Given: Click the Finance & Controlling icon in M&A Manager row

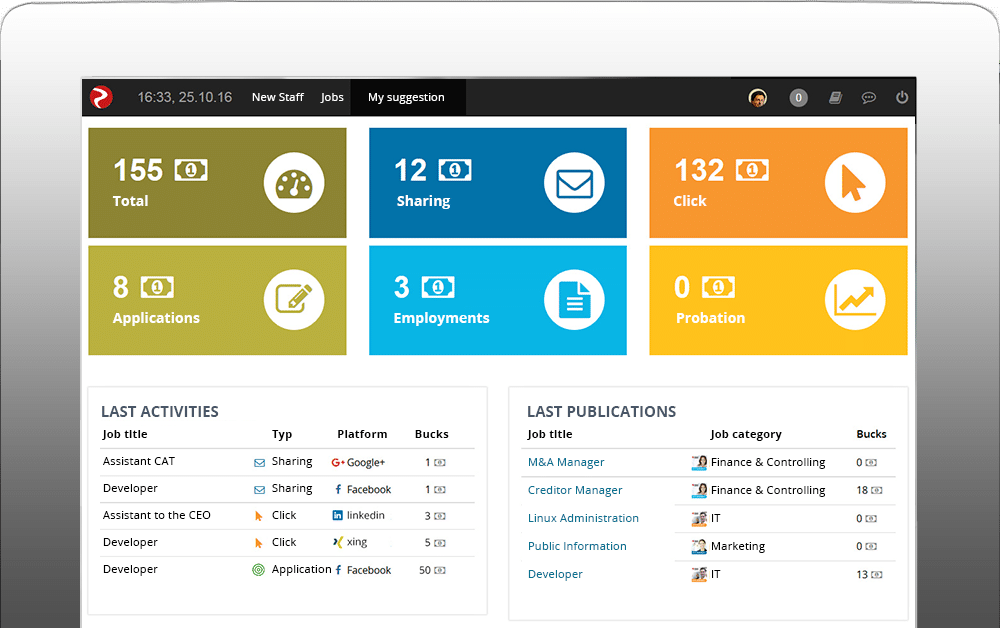Looking at the screenshot, I should click(699, 462).
